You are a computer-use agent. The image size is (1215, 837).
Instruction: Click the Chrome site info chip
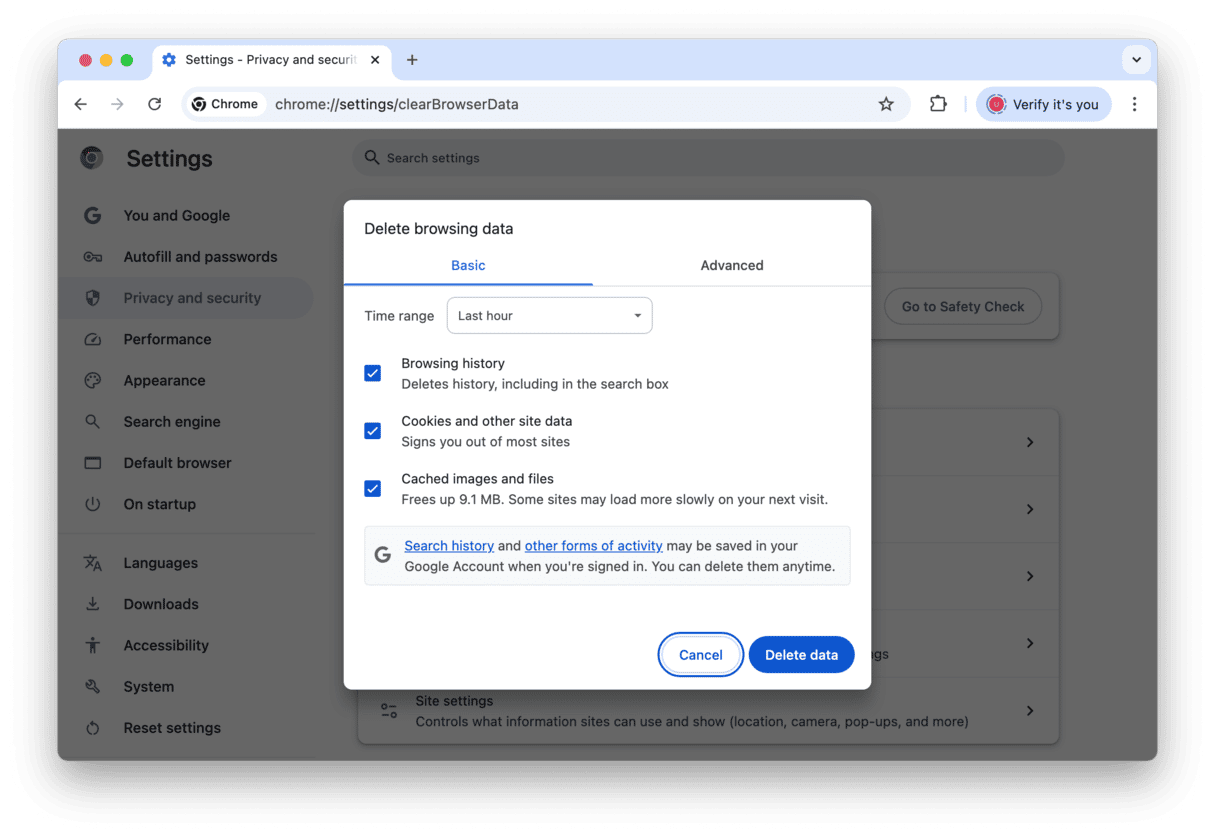[225, 104]
